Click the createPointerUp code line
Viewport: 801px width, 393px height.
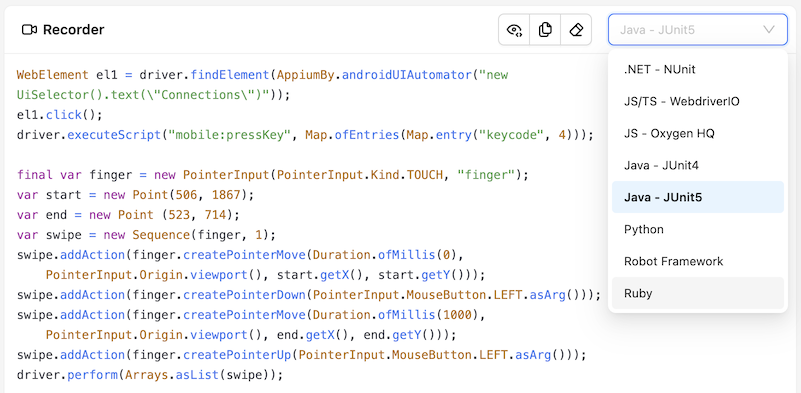[301, 355]
